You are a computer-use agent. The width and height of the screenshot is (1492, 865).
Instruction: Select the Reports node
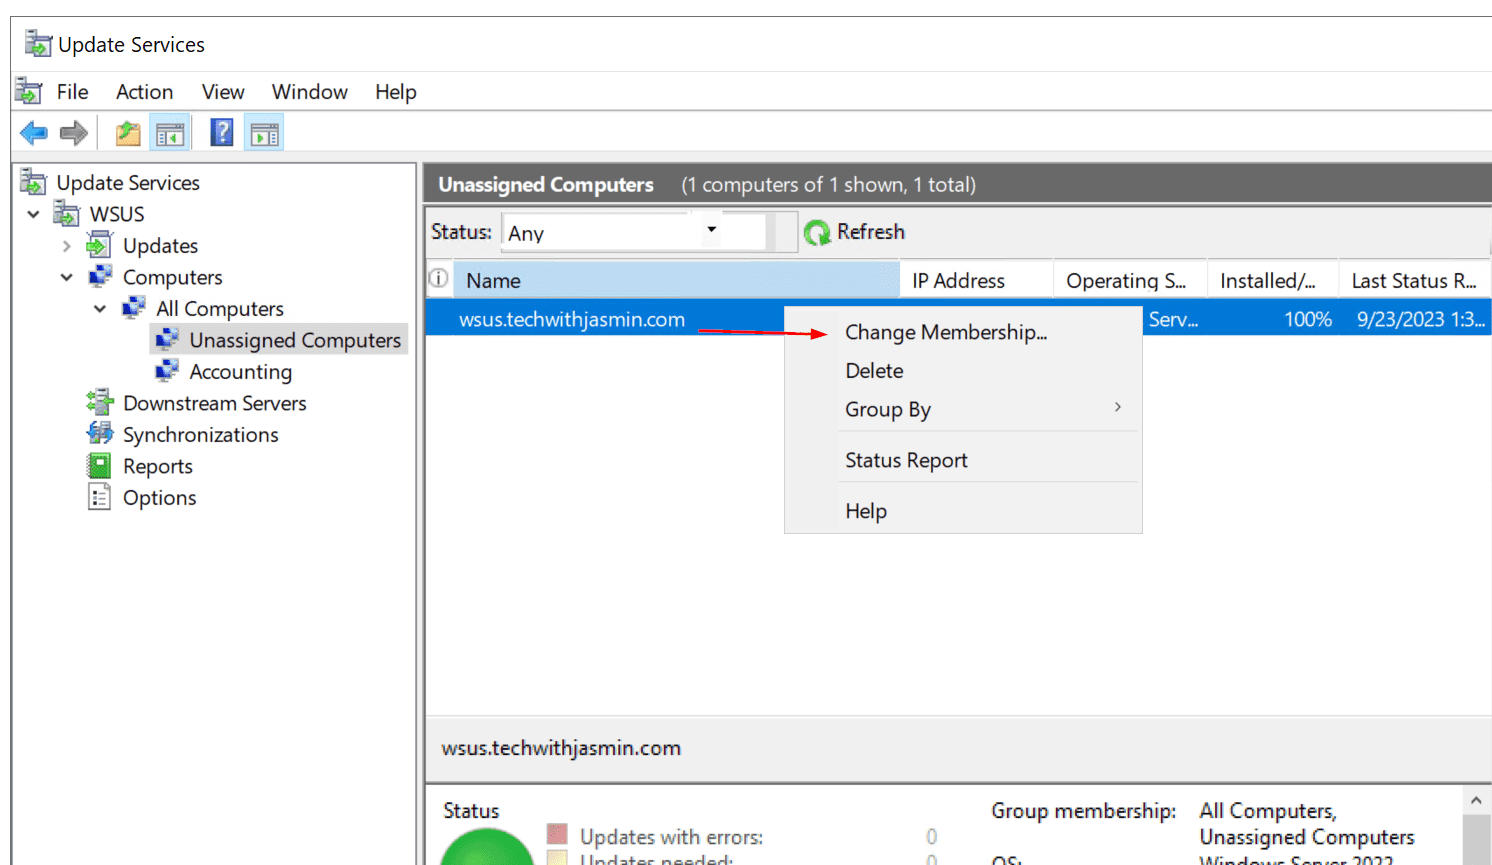point(158,467)
